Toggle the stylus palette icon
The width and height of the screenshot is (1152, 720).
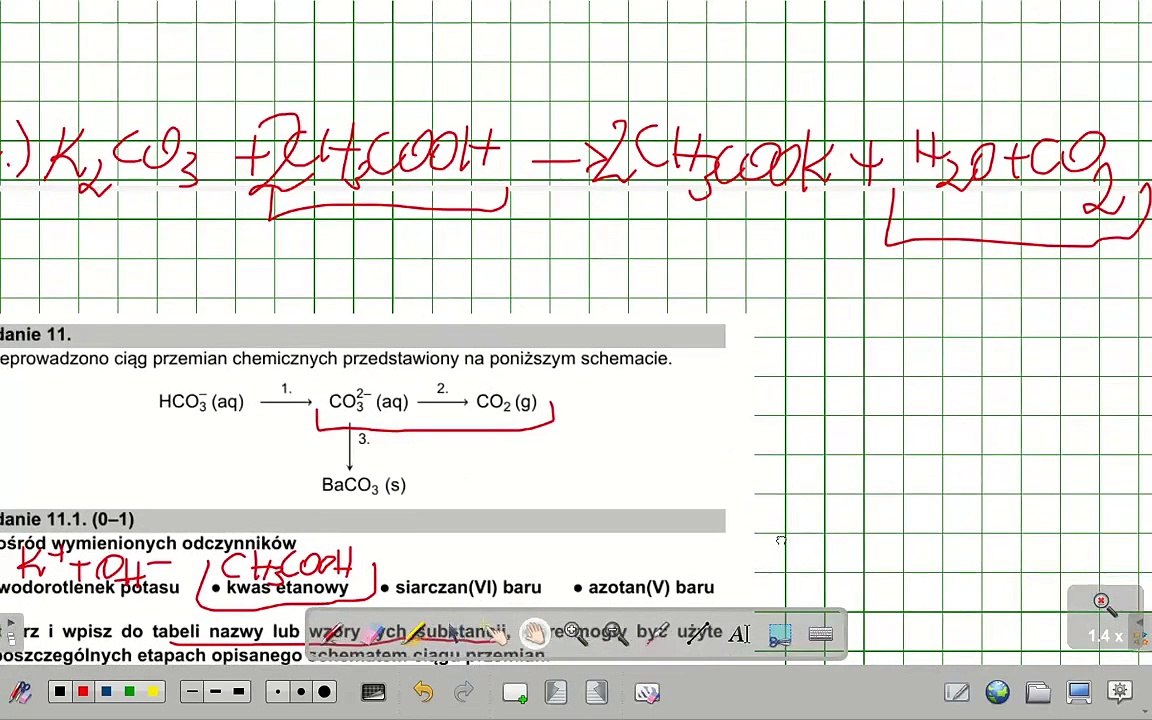pyautogui.click(x=19, y=691)
